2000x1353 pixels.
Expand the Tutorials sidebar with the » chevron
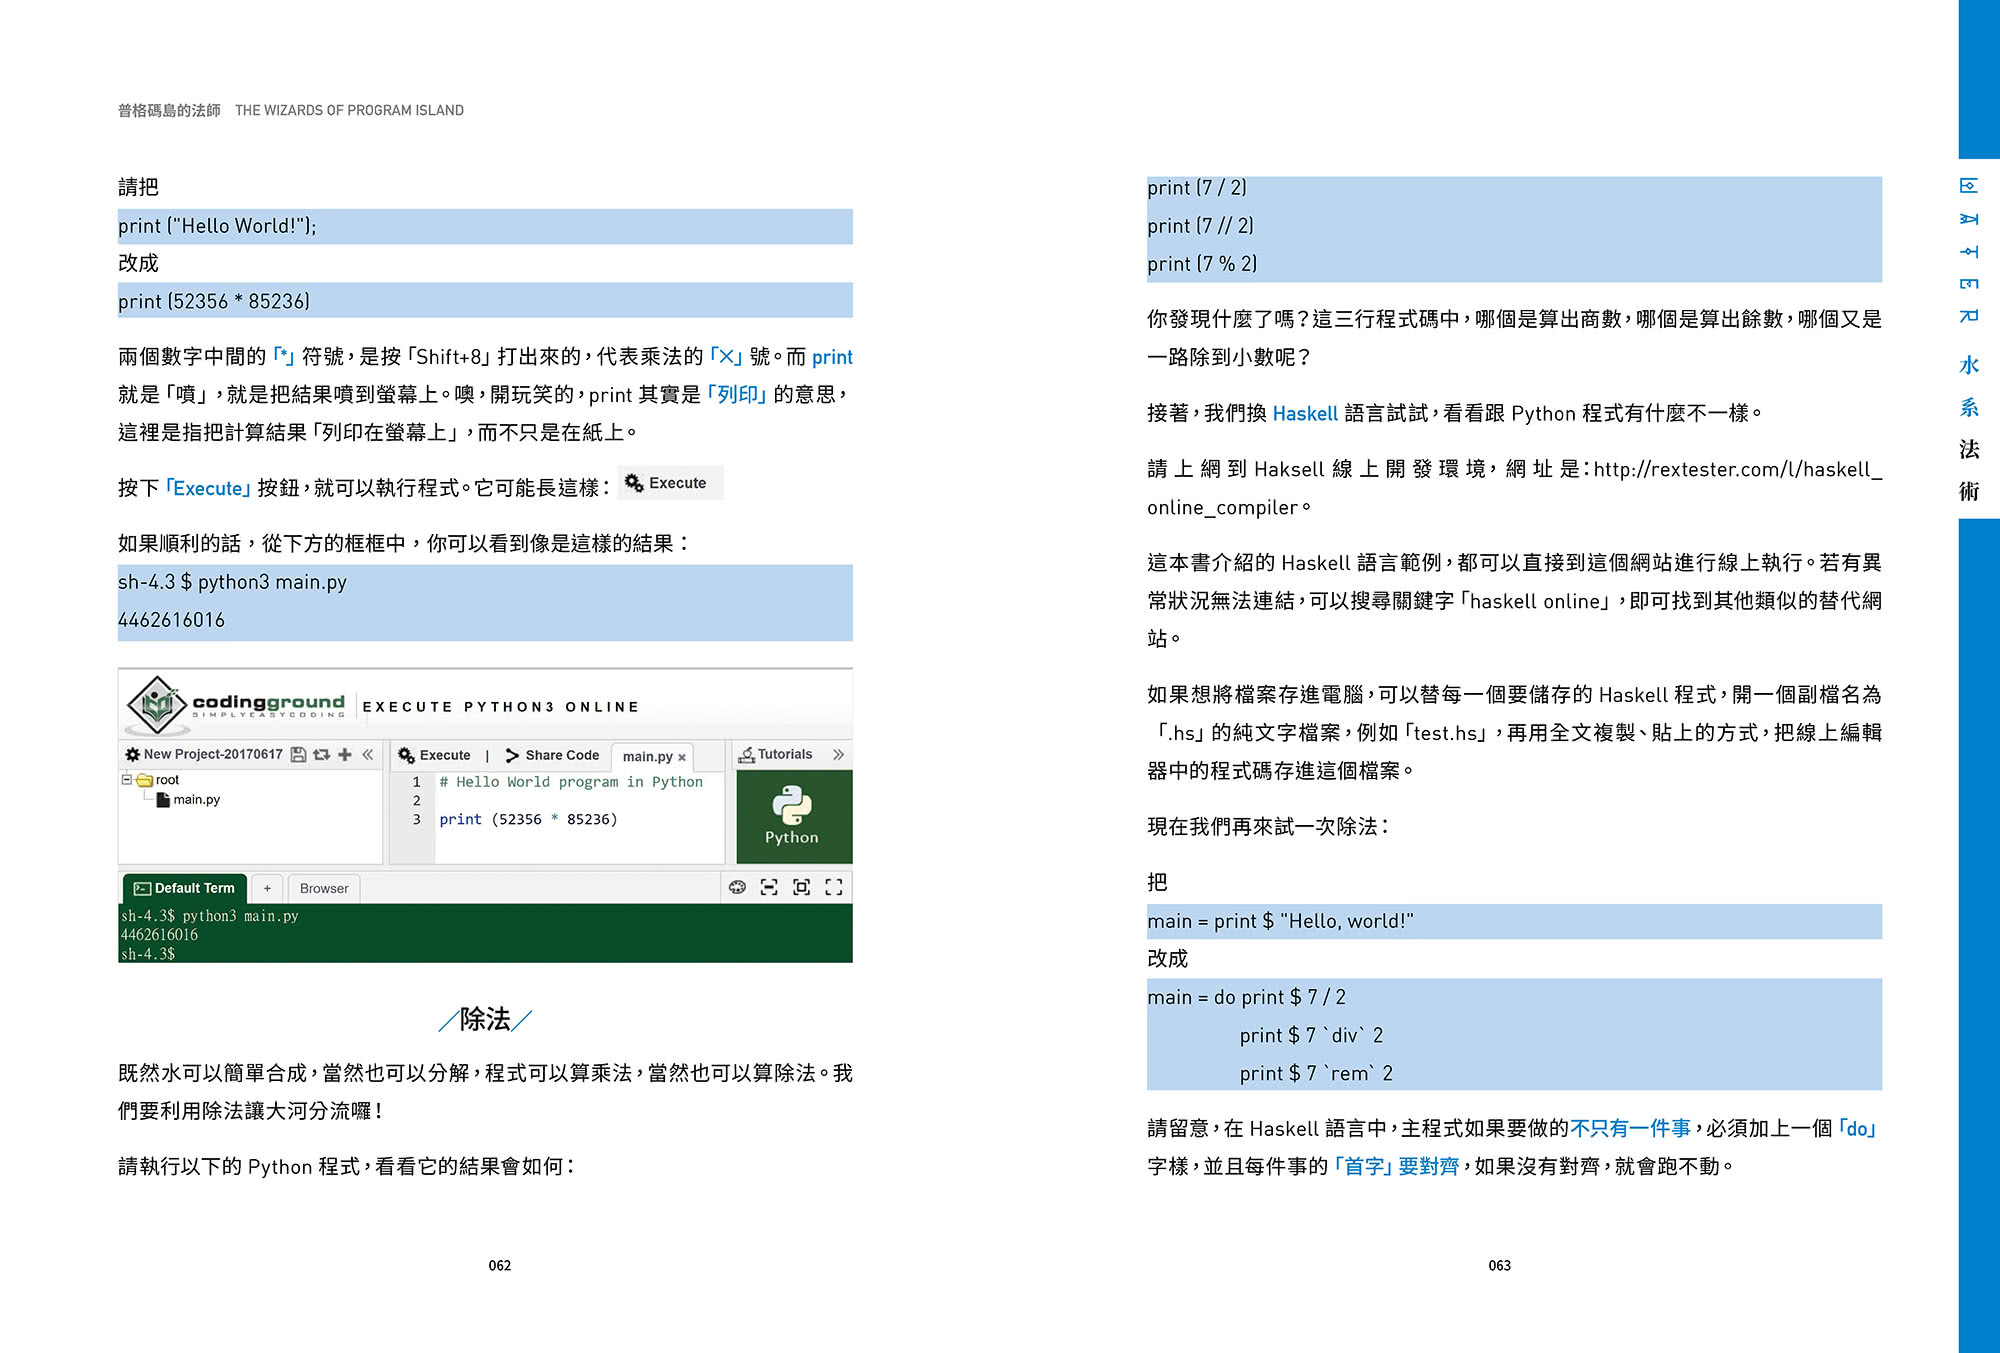(840, 753)
